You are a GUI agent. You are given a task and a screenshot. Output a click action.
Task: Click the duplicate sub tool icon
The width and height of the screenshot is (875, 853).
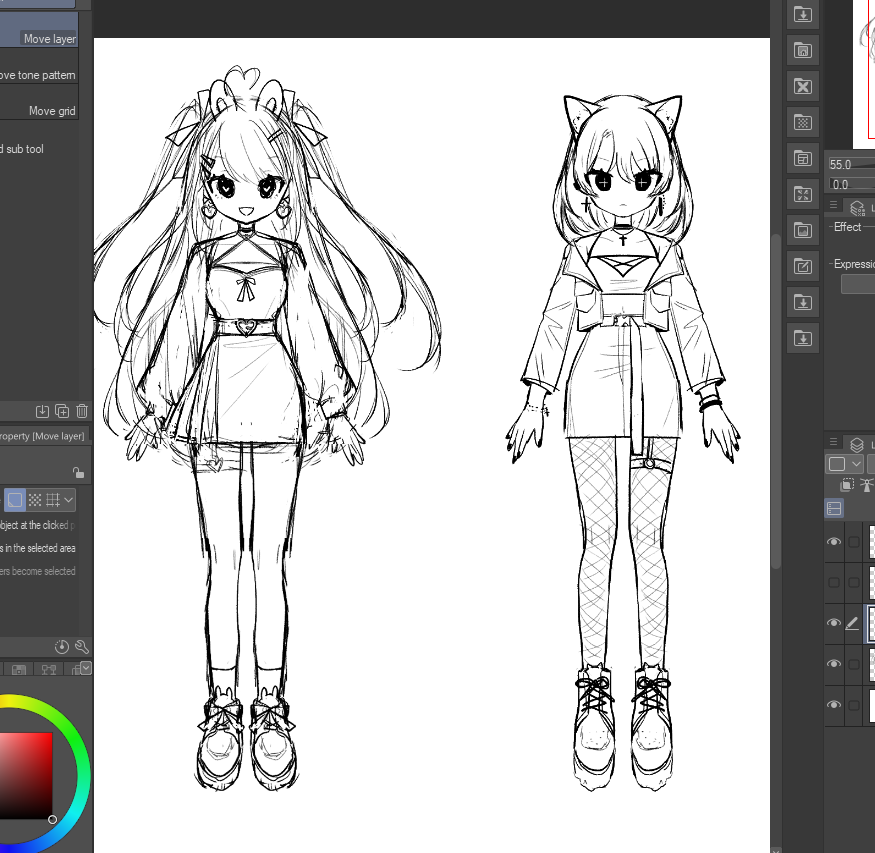[x=62, y=411]
